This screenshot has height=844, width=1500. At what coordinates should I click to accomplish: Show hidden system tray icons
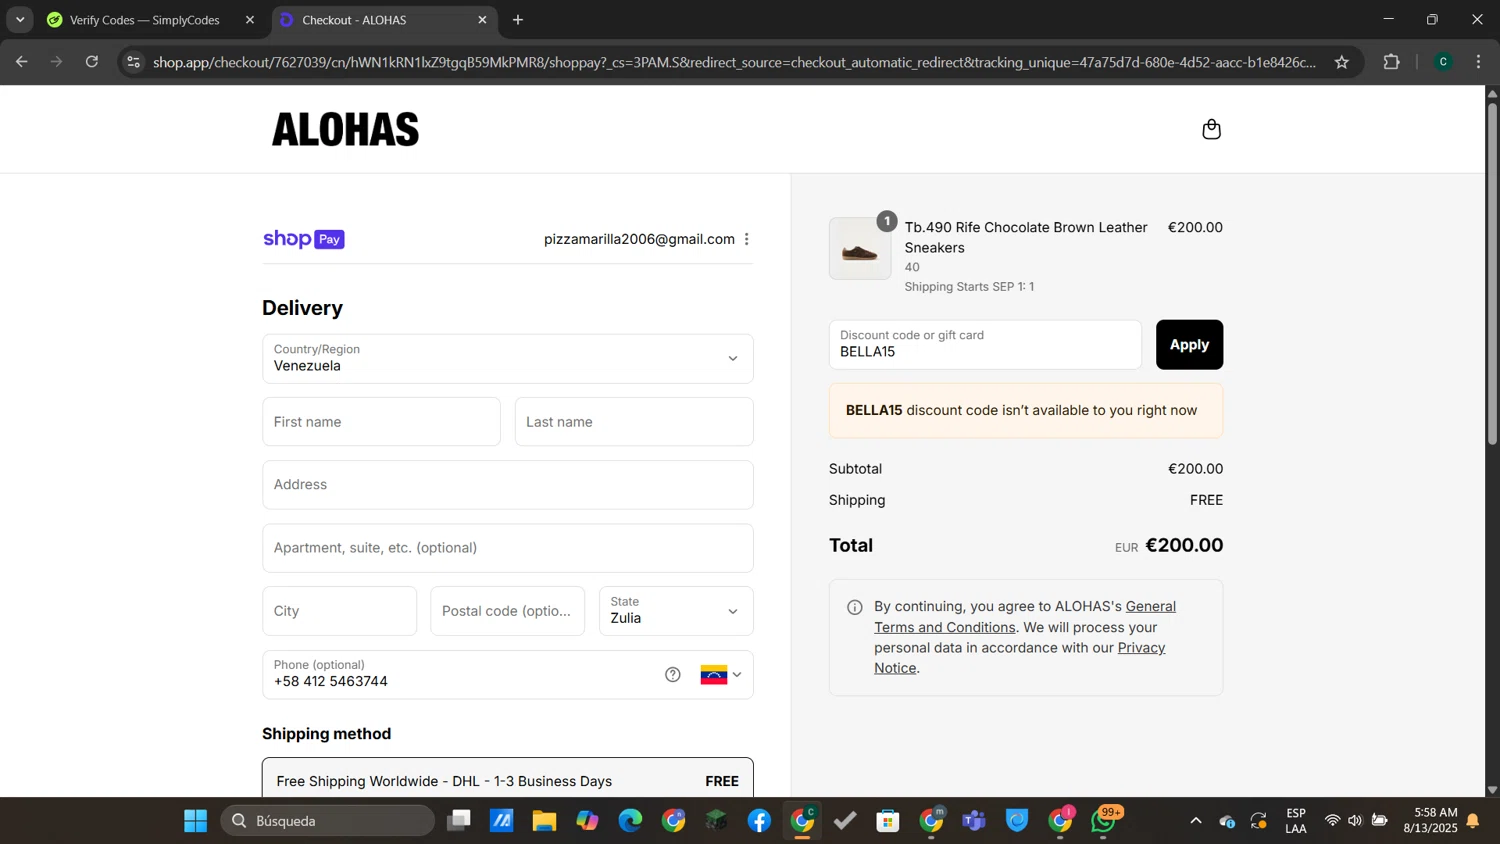coord(1195,821)
